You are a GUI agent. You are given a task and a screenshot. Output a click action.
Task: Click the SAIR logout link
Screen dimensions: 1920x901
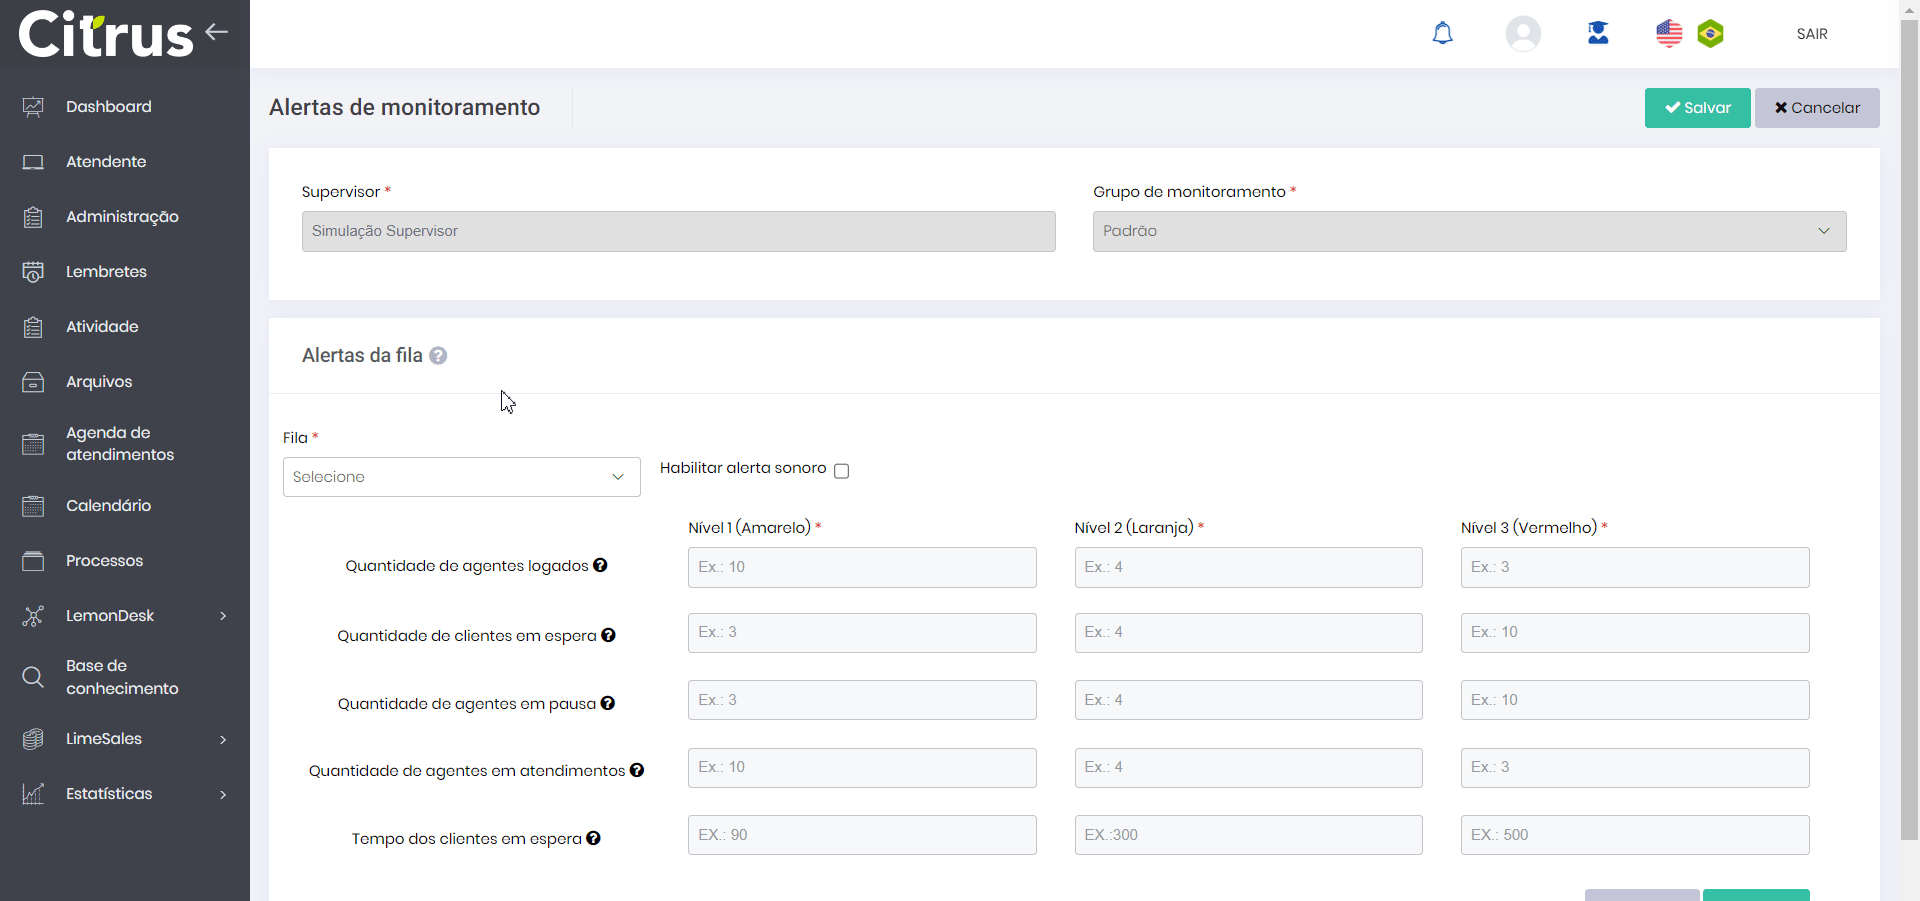(1811, 34)
